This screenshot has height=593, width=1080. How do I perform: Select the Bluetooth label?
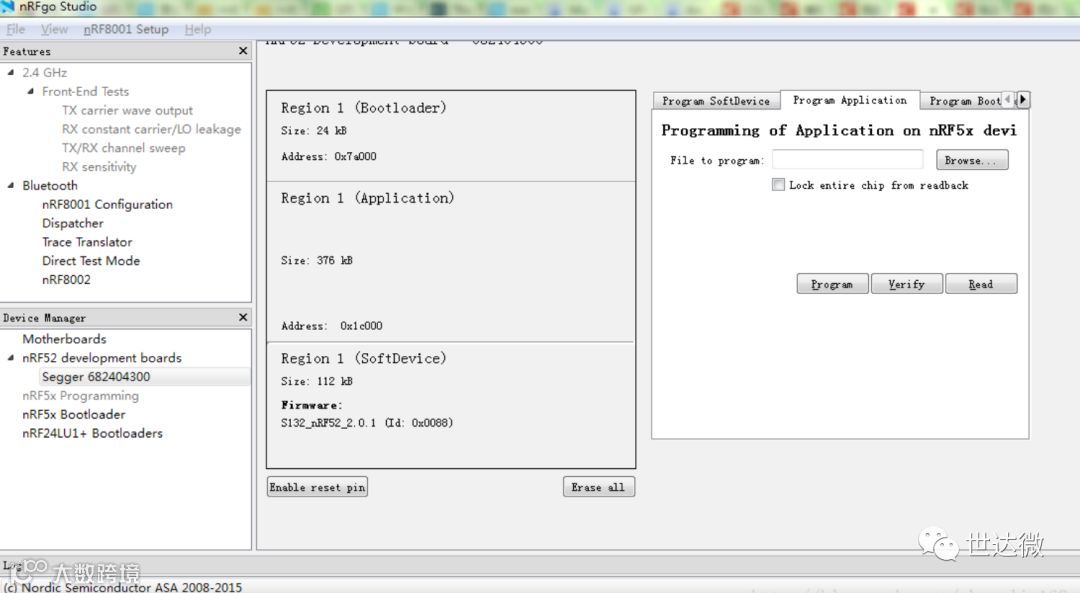(x=50, y=185)
